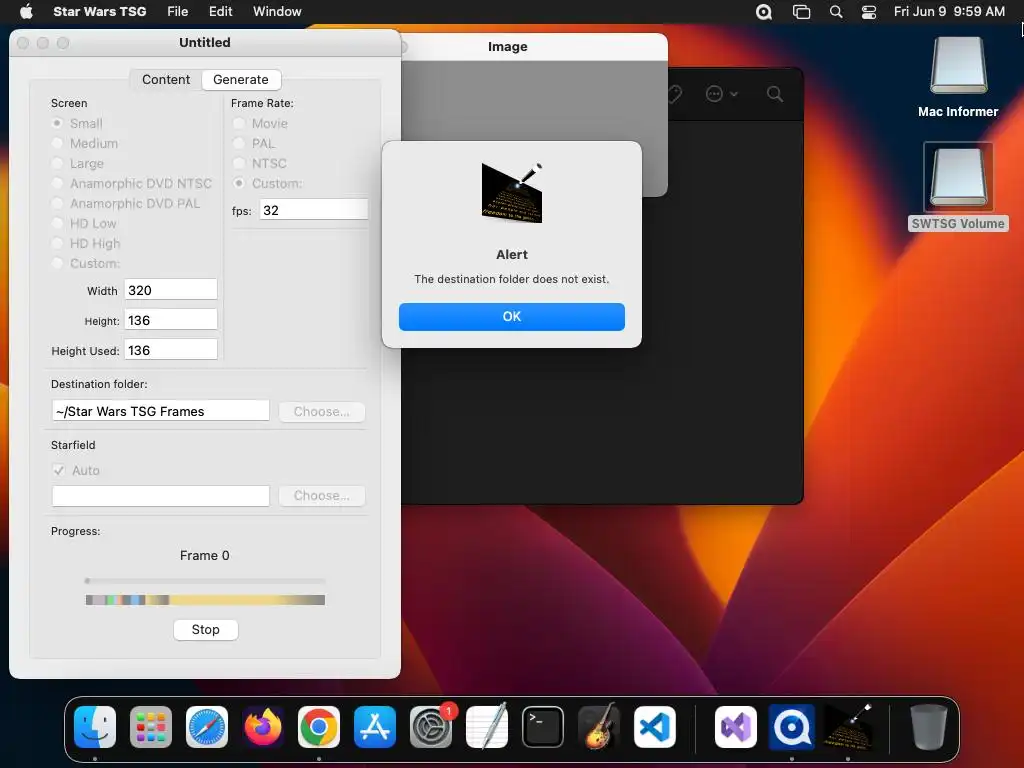Select Anamorphic DVD NTSC screen option

pyautogui.click(x=57, y=184)
